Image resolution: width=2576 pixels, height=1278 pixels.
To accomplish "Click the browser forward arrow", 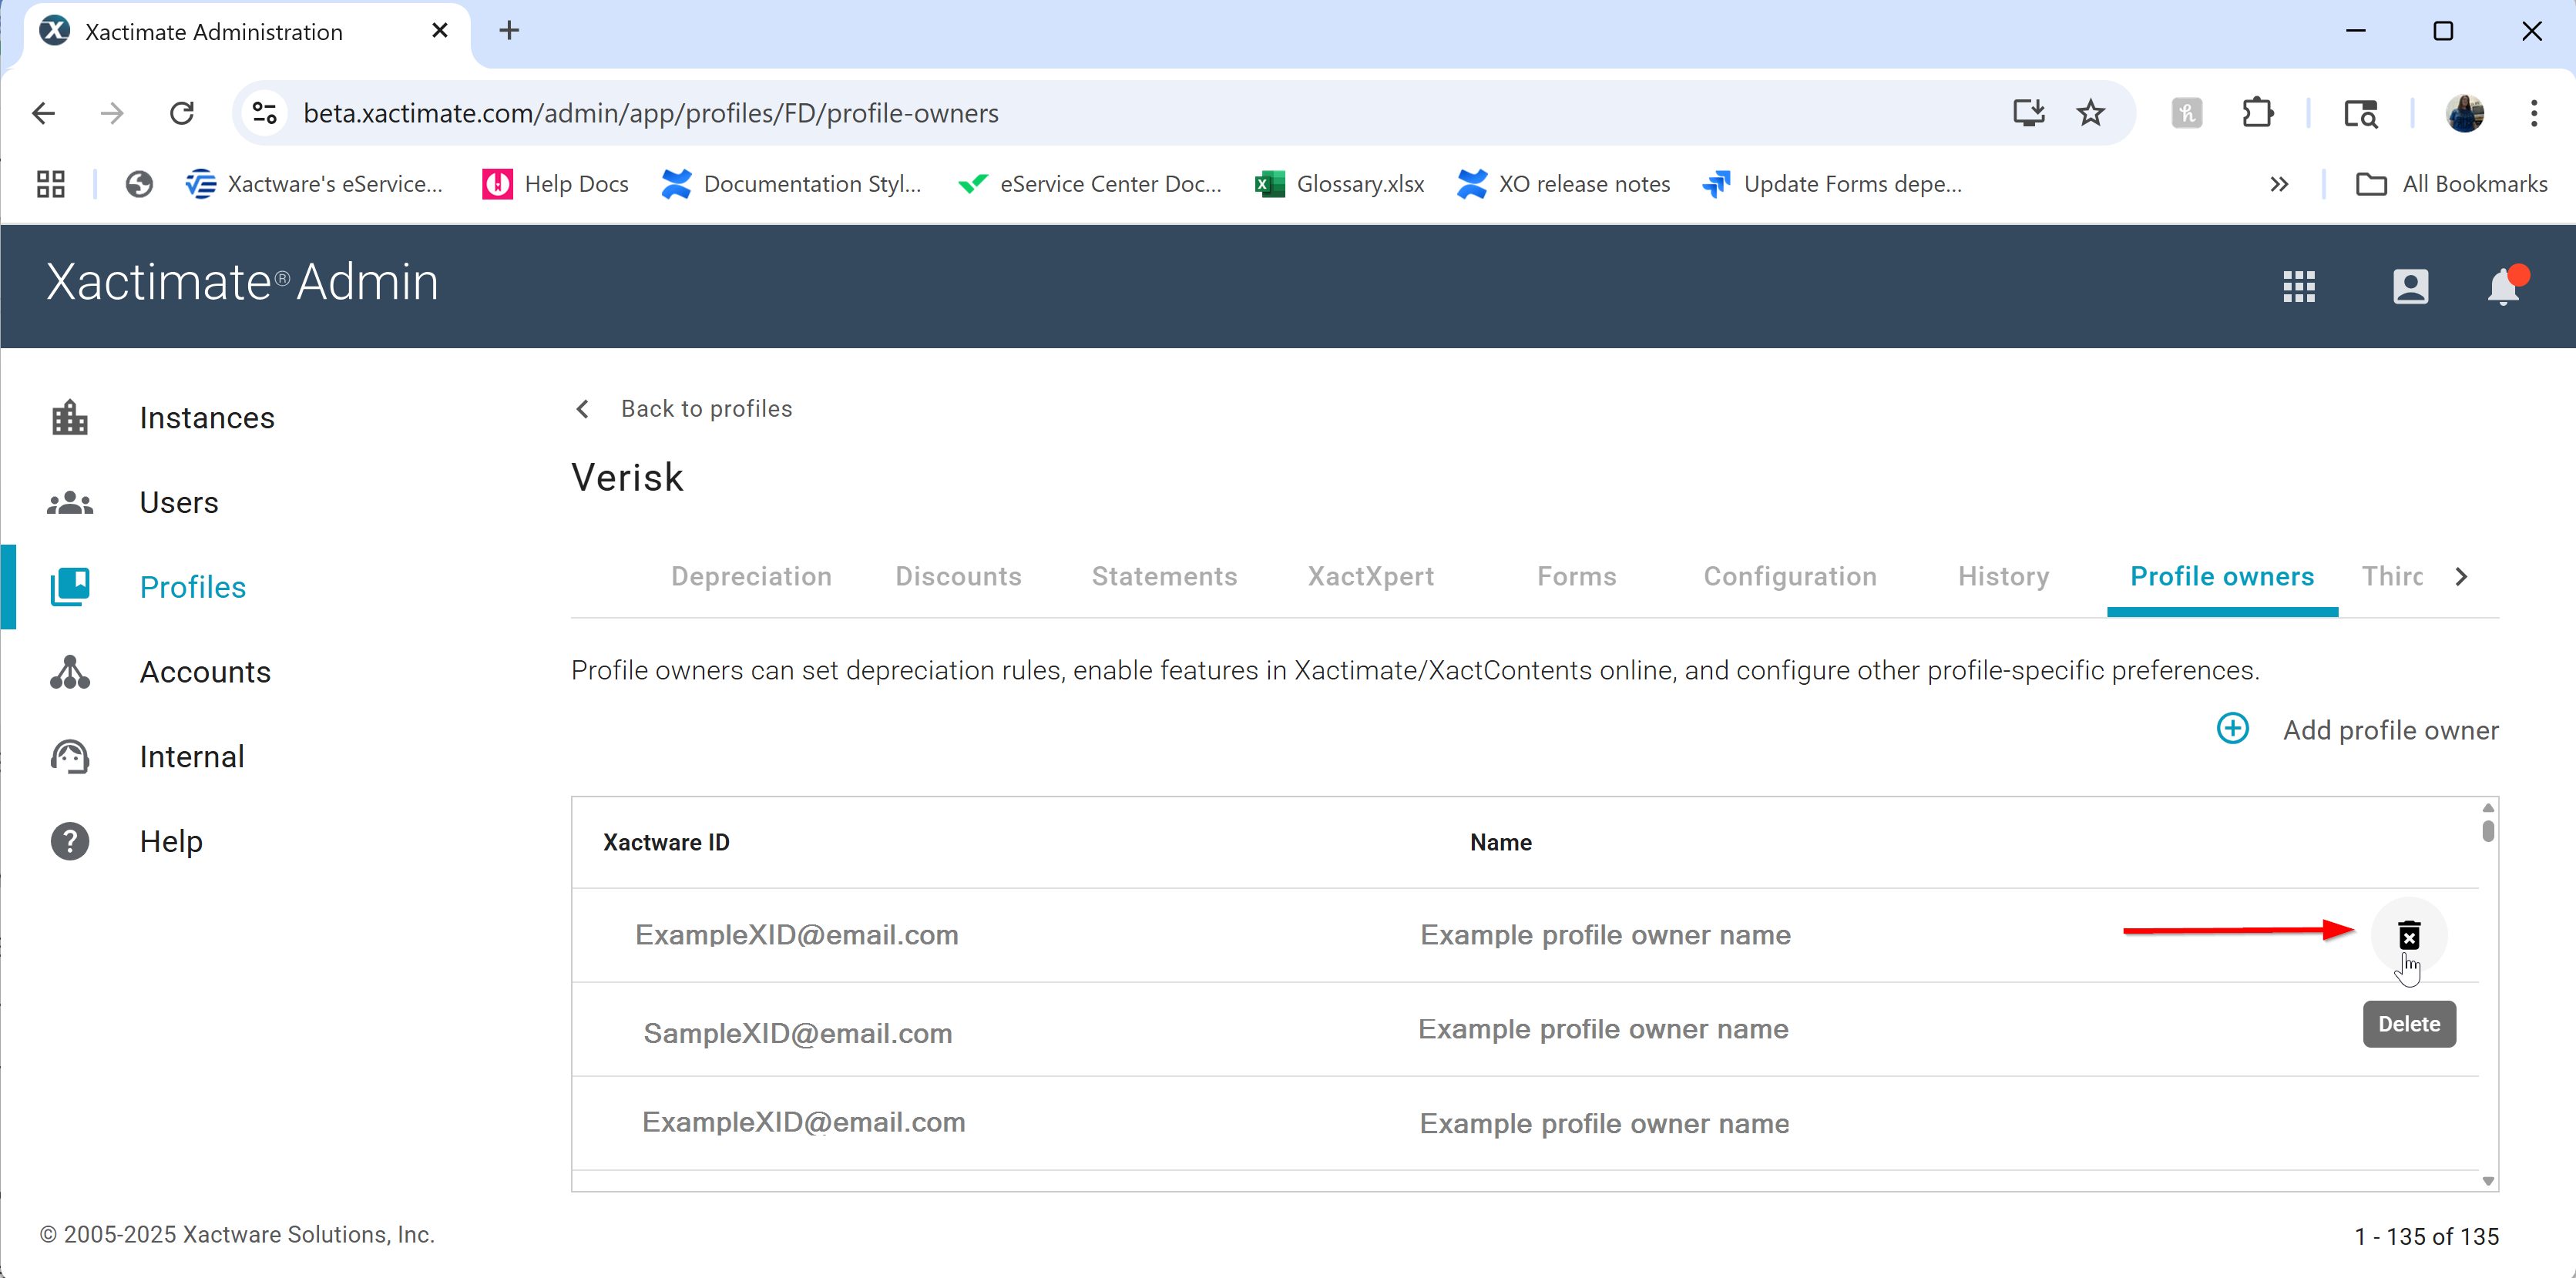I will click(112, 113).
